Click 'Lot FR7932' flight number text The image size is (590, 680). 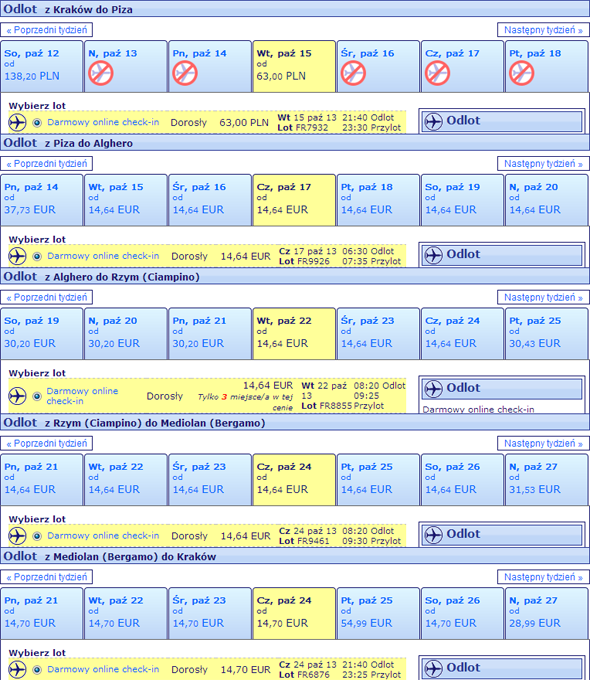(303, 128)
